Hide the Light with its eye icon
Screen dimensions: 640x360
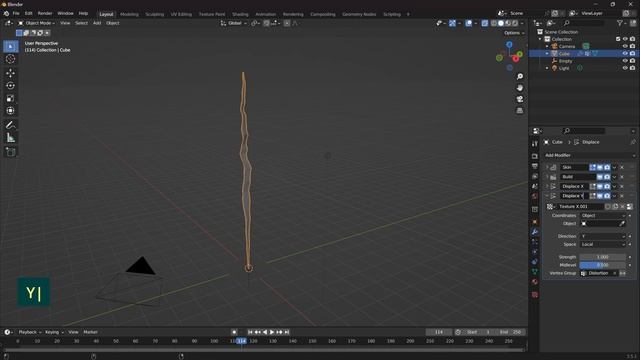[625, 68]
